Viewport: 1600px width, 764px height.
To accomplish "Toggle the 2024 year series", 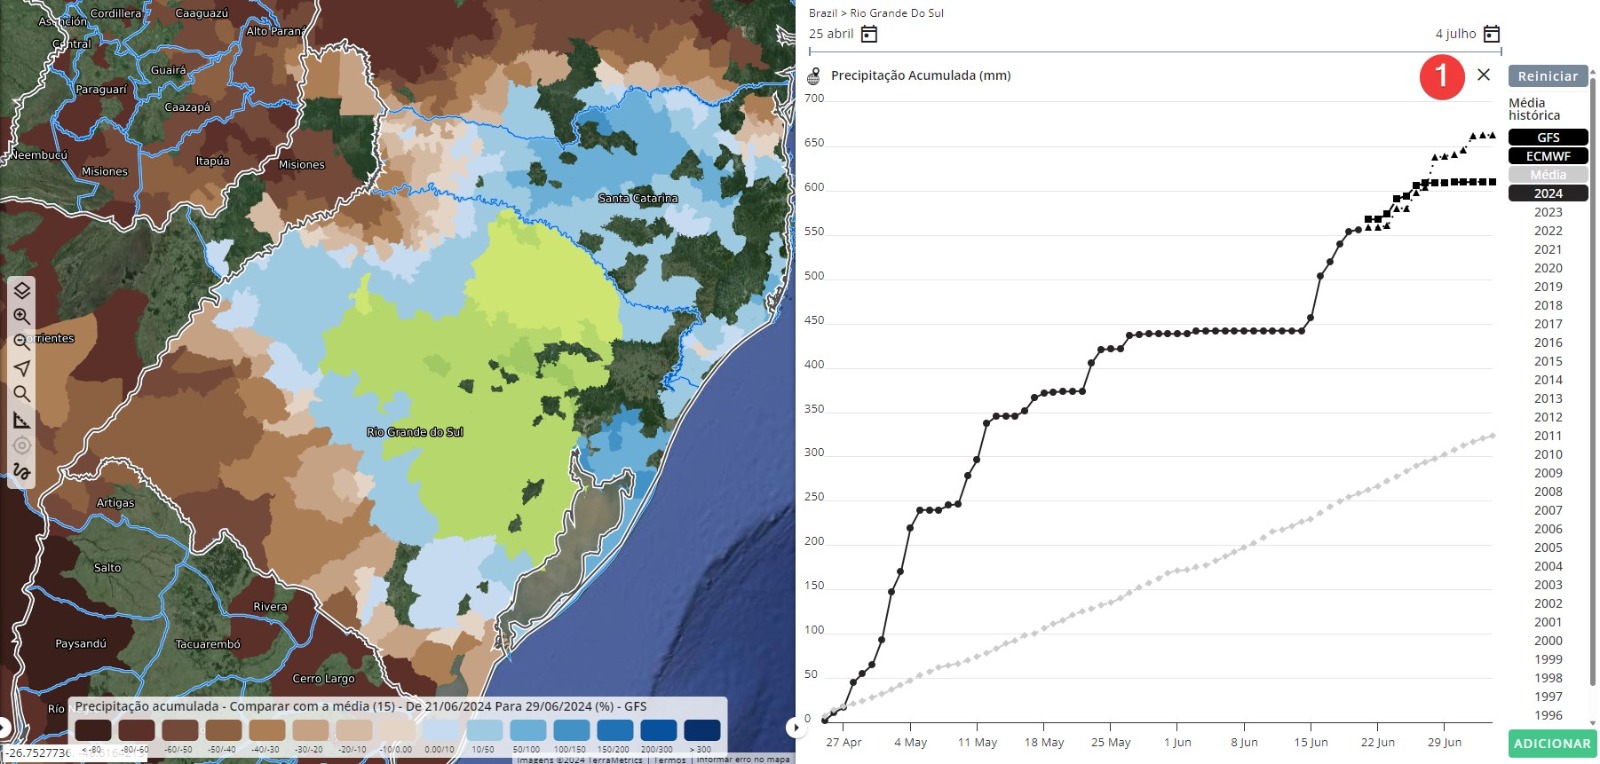I will pos(1547,194).
